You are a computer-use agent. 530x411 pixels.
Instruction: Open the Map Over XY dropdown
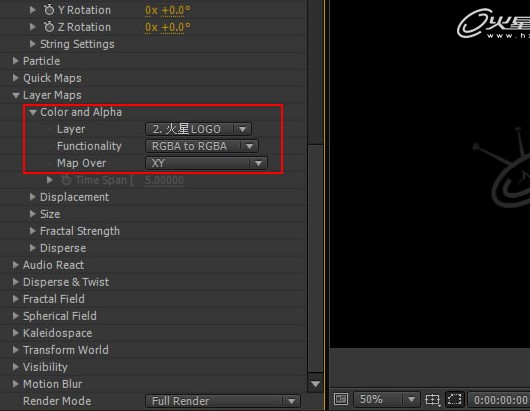coord(206,163)
